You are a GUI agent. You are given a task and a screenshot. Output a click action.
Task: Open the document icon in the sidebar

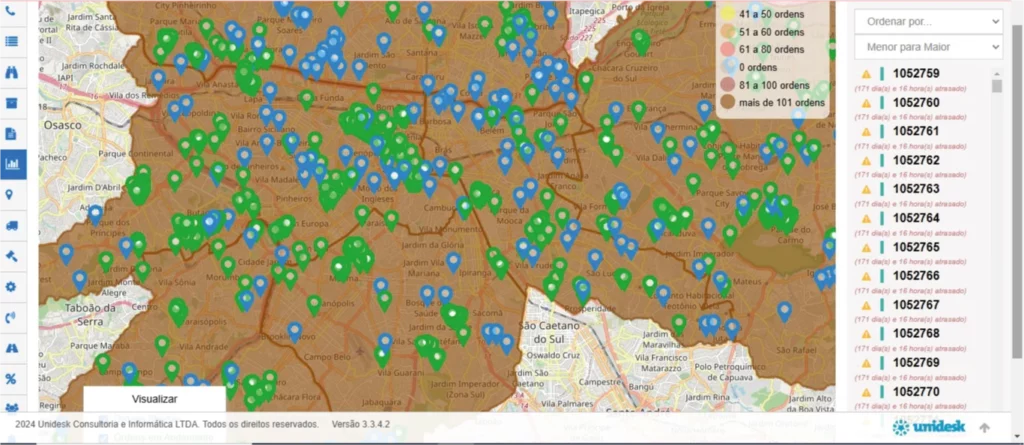[12, 133]
